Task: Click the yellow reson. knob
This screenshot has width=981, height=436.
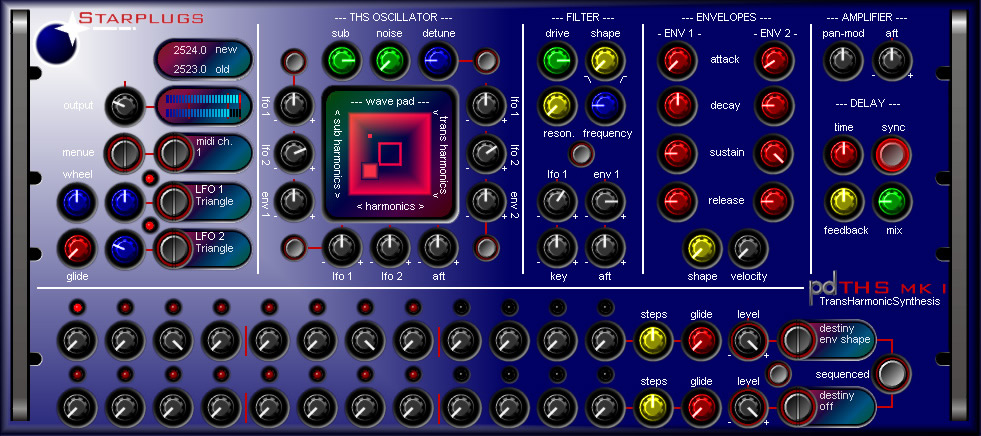Action: click(x=557, y=106)
